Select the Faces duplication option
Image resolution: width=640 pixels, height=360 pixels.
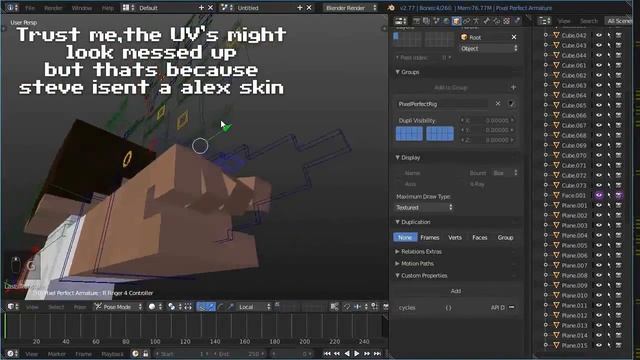coord(480,237)
